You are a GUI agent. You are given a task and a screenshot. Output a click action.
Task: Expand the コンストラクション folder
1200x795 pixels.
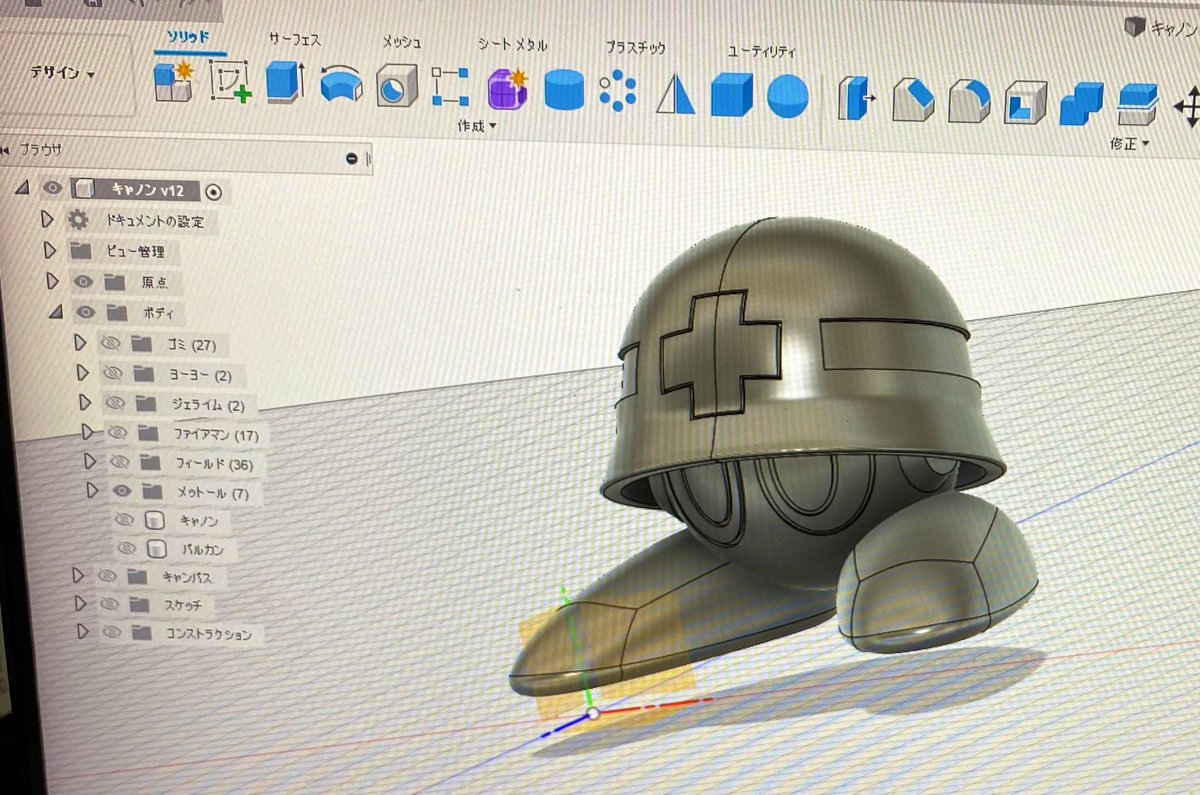coord(81,632)
